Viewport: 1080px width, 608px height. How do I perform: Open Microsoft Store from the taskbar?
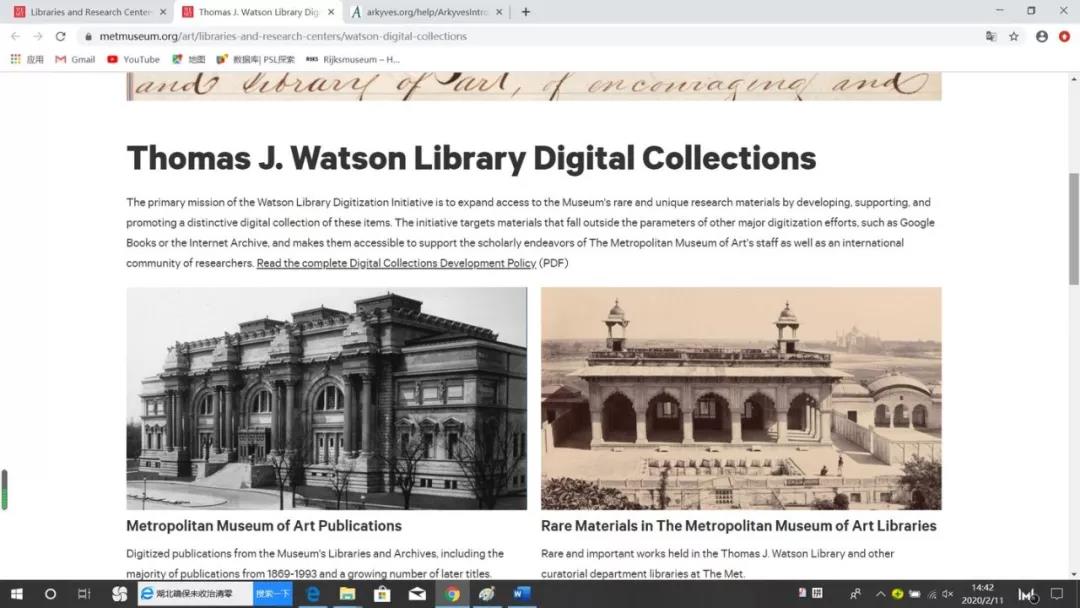(382, 594)
